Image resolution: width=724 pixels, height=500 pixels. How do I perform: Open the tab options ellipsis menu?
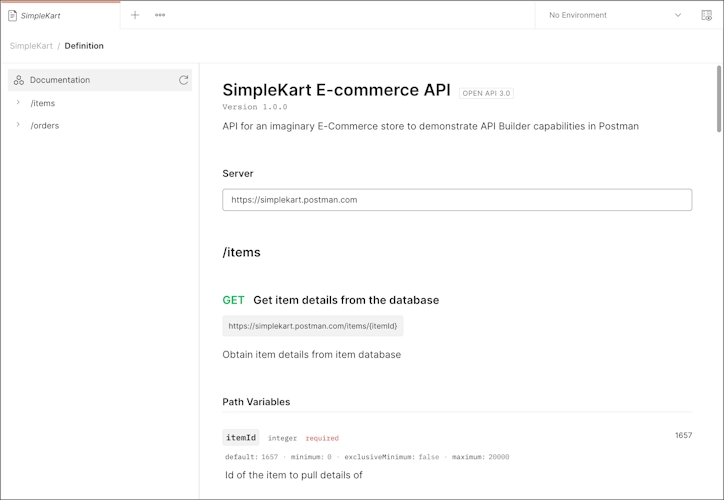coord(160,15)
